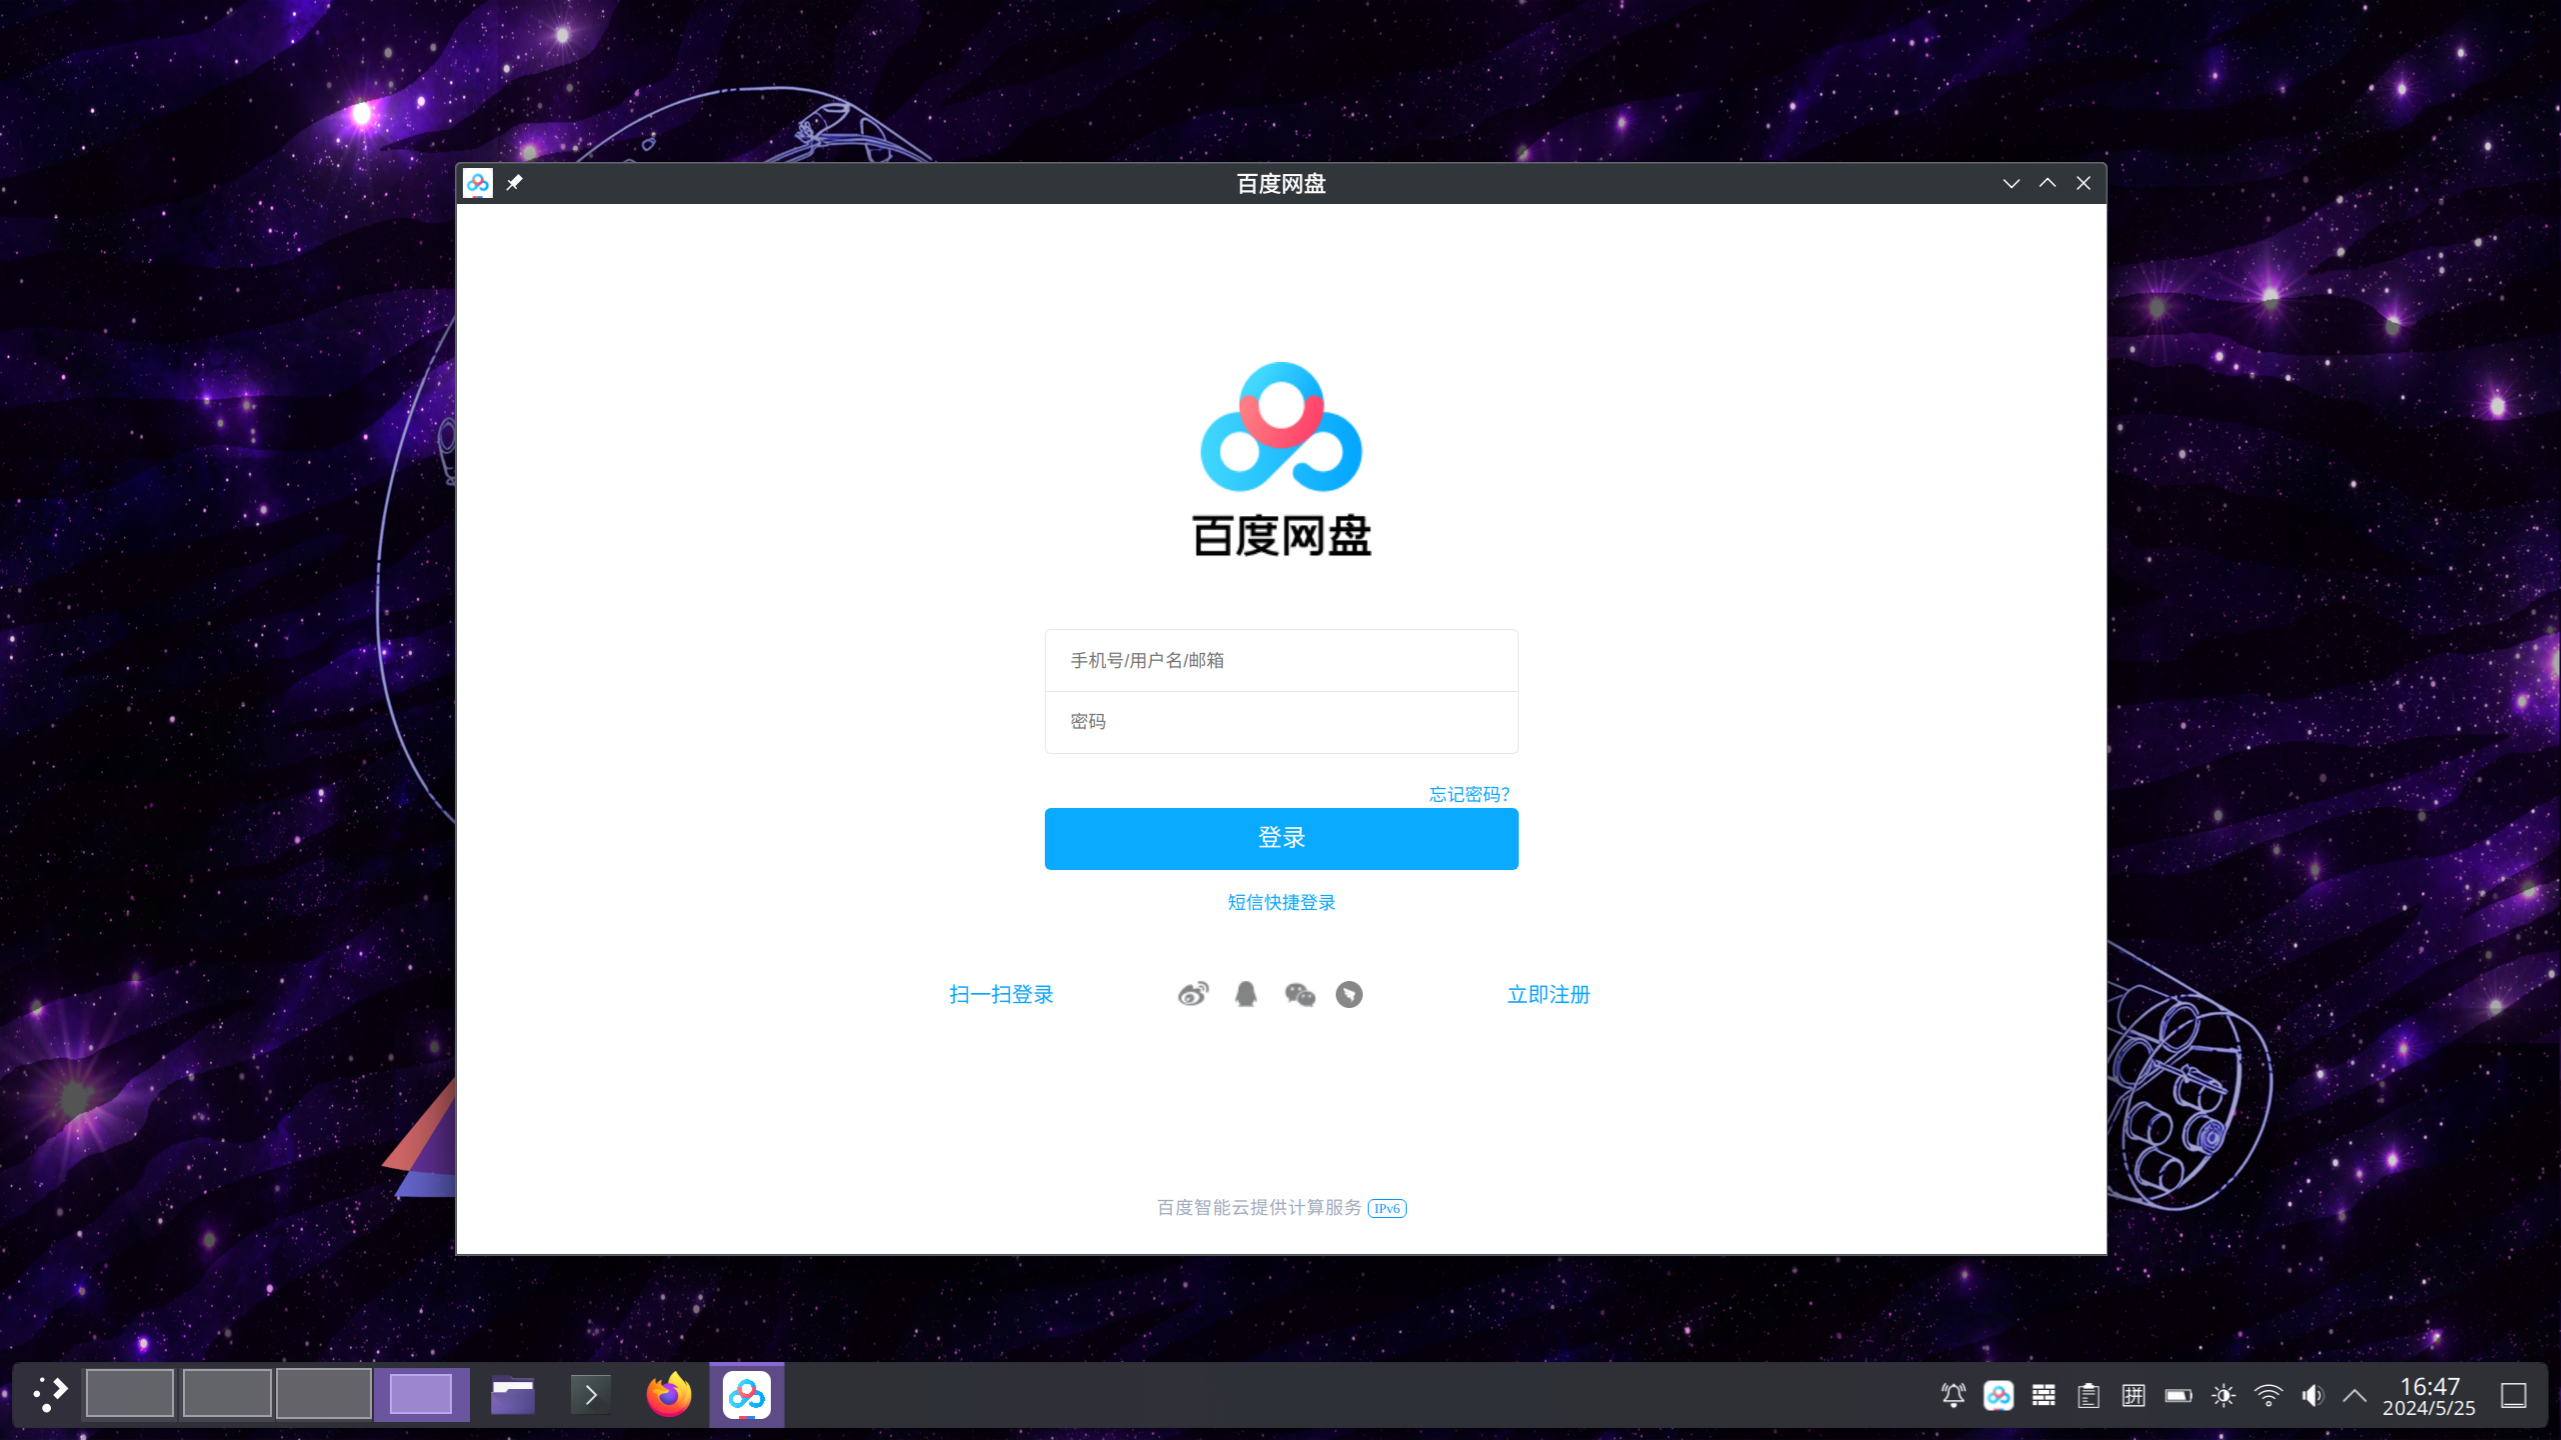Image resolution: width=2561 pixels, height=1440 pixels.
Task: Toggle the window pin icon in title bar
Action: pos(514,183)
